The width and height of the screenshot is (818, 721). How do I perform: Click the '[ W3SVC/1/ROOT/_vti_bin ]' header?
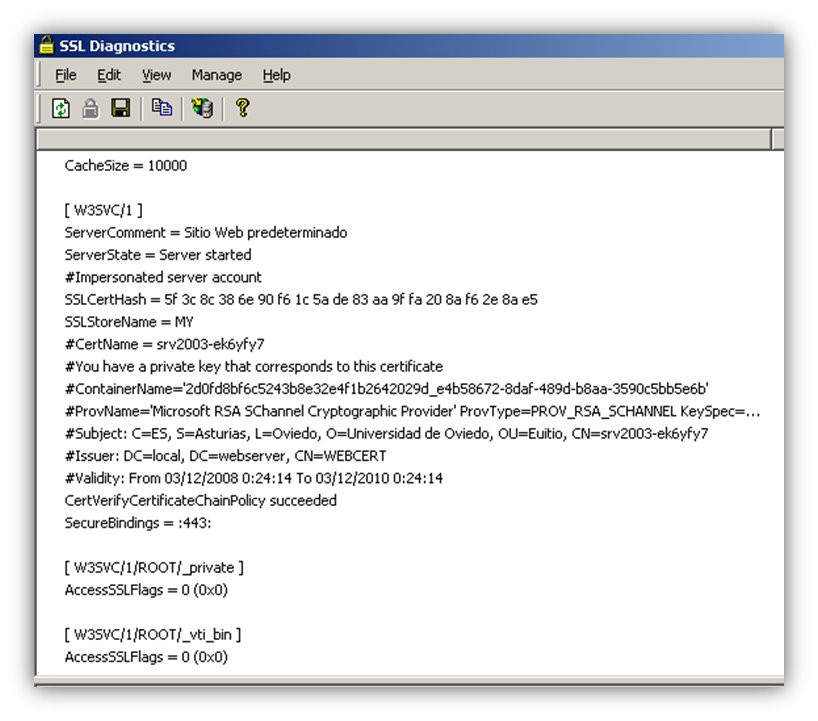153,635
